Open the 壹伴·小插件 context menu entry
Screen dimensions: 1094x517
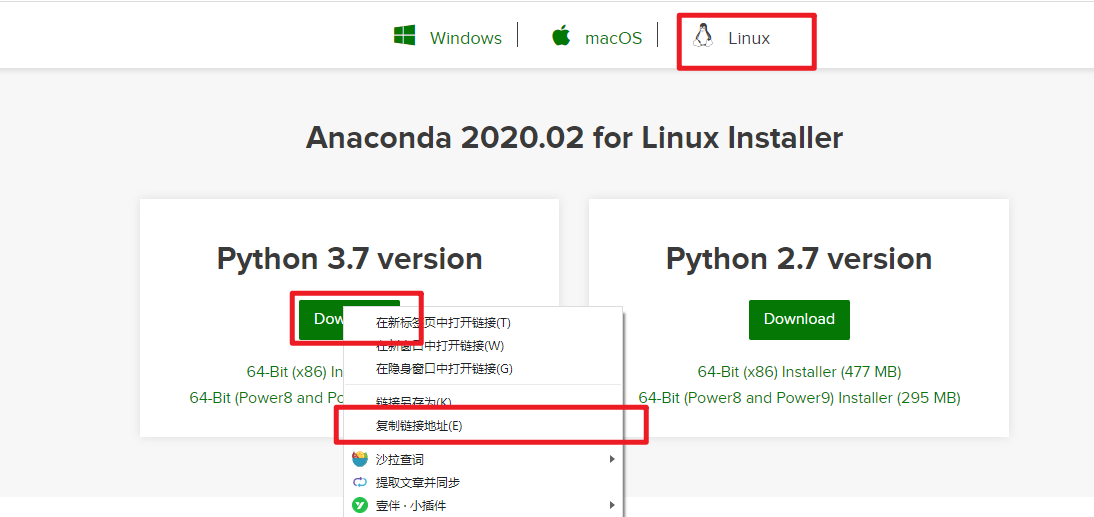point(482,505)
